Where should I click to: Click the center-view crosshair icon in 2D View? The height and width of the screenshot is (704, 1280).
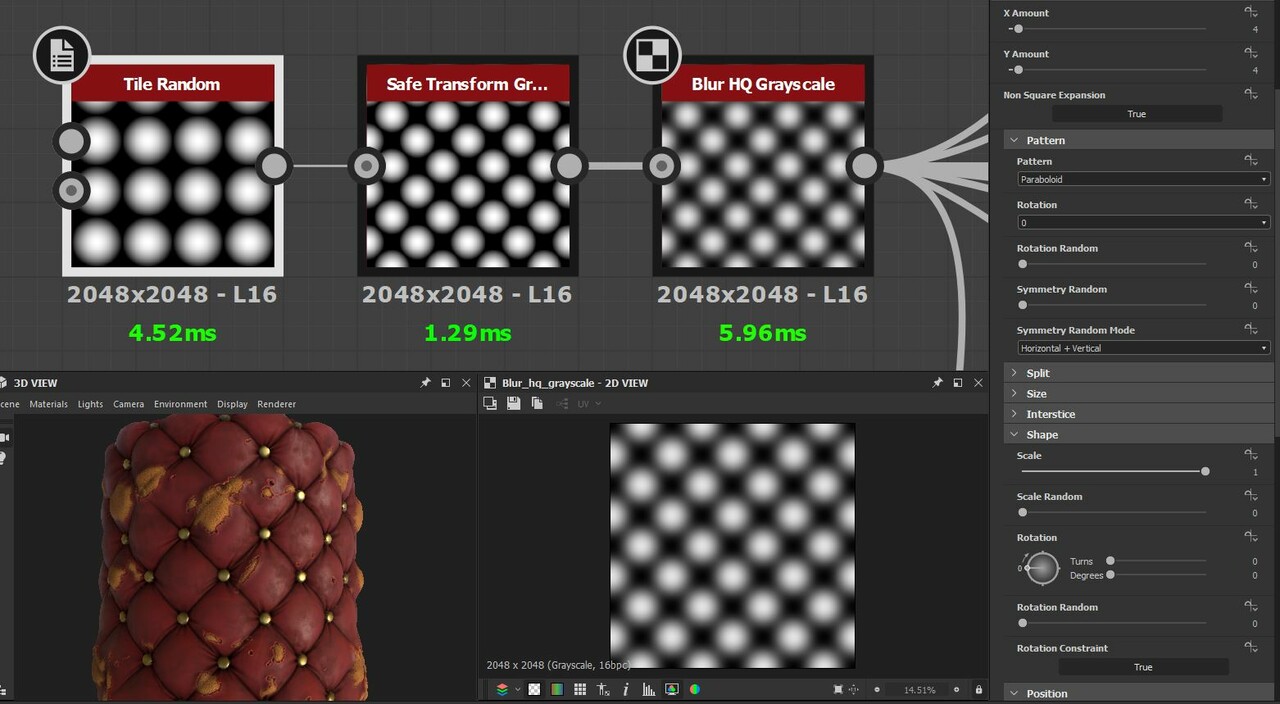click(x=854, y=689)
